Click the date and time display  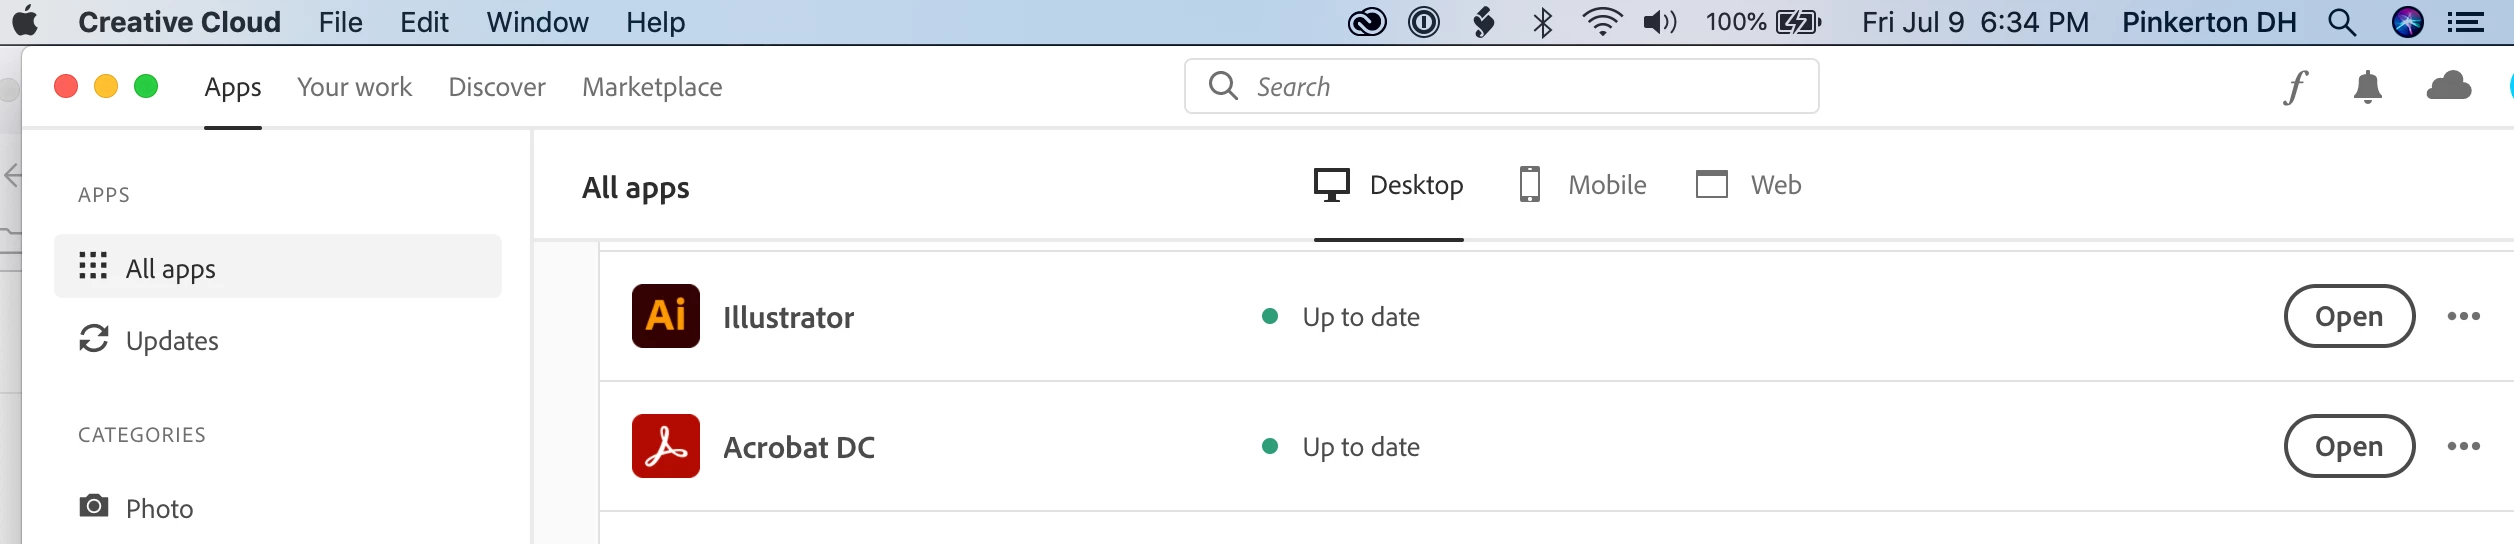[1975, 22]
